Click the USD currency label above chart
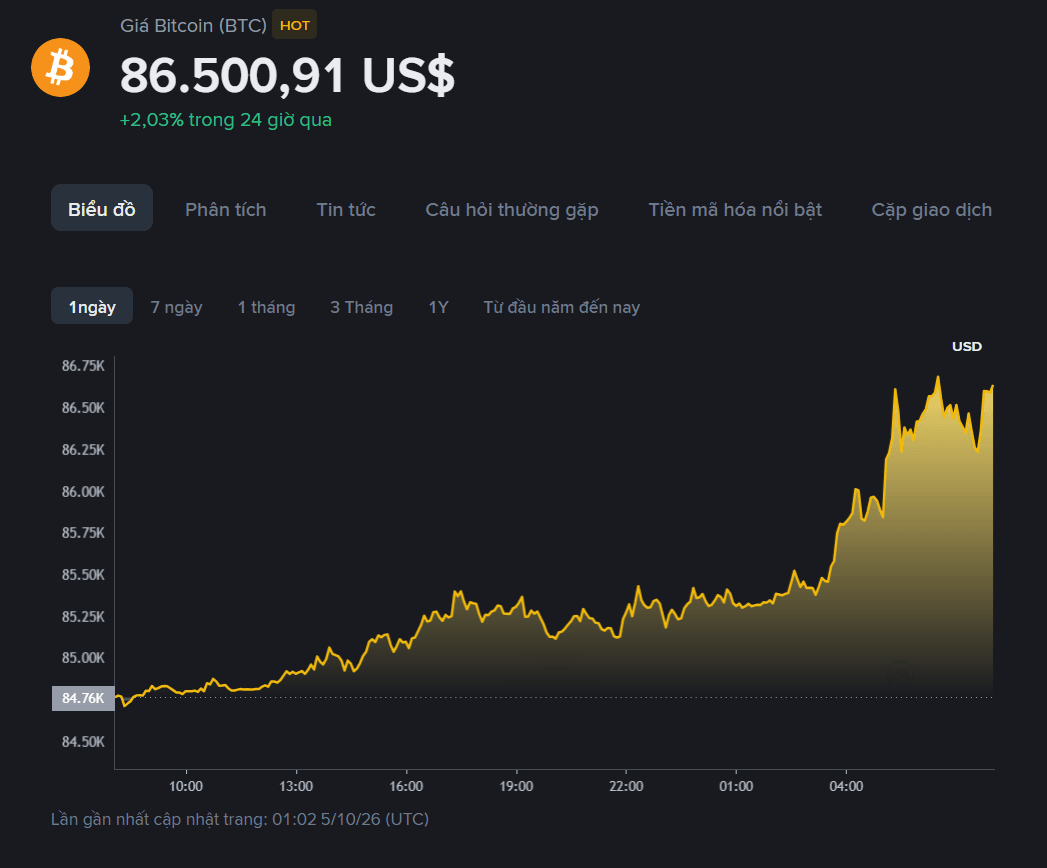1047x868 pixels. pos(967,346)
